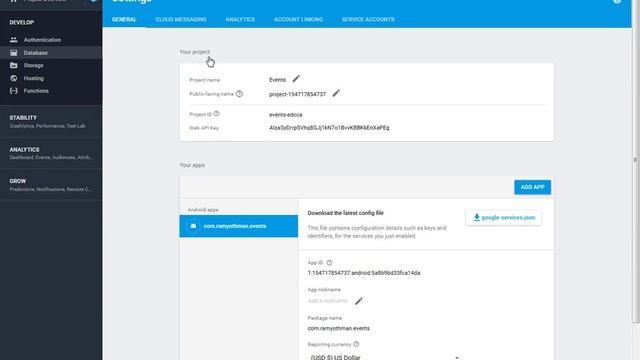Image resolution: width=640 pixels, height=360 pixels.
Task: Open the Service Accounts tab
Action: point(368,19)
